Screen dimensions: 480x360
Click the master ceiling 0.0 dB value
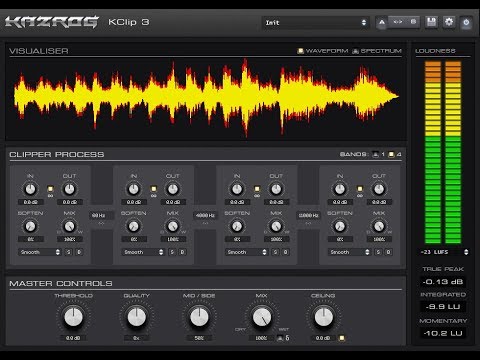[x=323, y=338]
